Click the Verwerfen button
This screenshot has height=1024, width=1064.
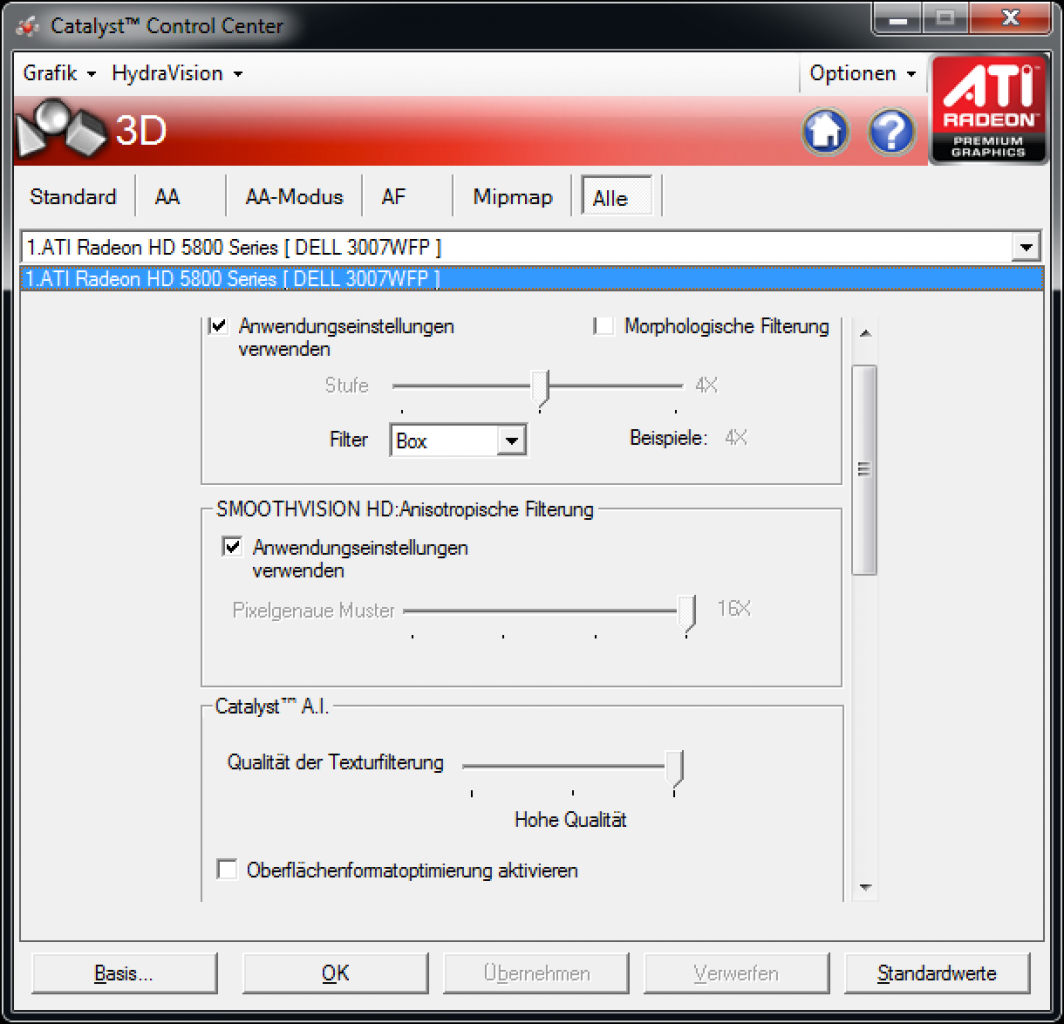click(736, 973)
